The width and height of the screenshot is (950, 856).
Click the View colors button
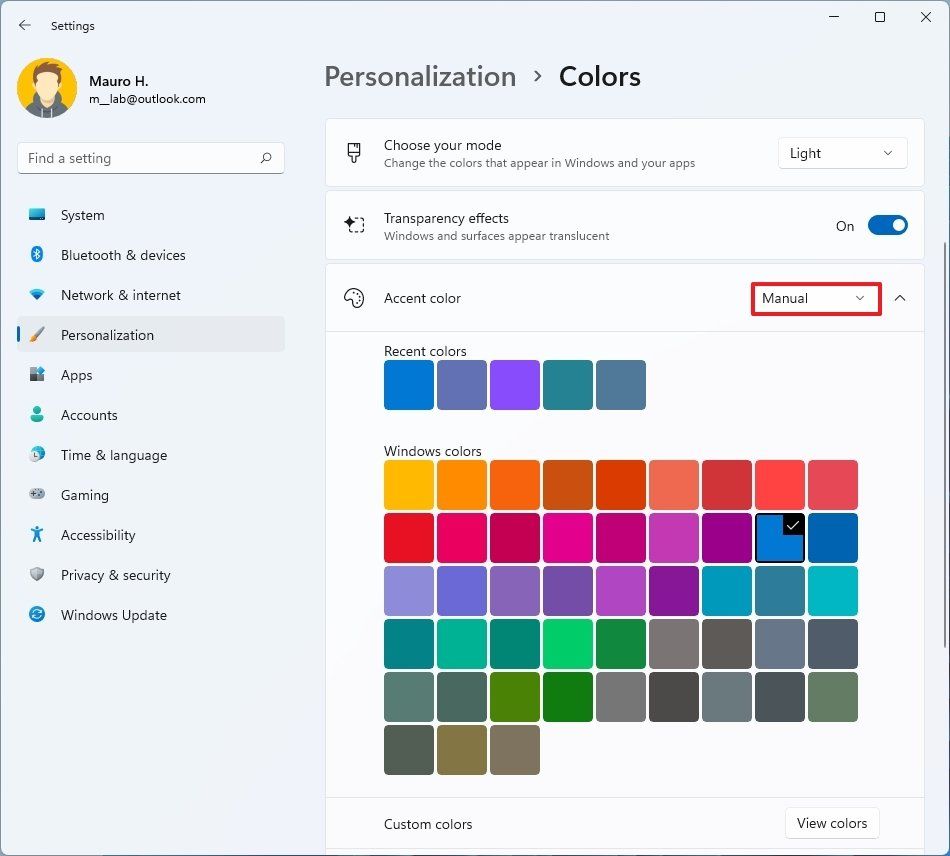[832, 823]
